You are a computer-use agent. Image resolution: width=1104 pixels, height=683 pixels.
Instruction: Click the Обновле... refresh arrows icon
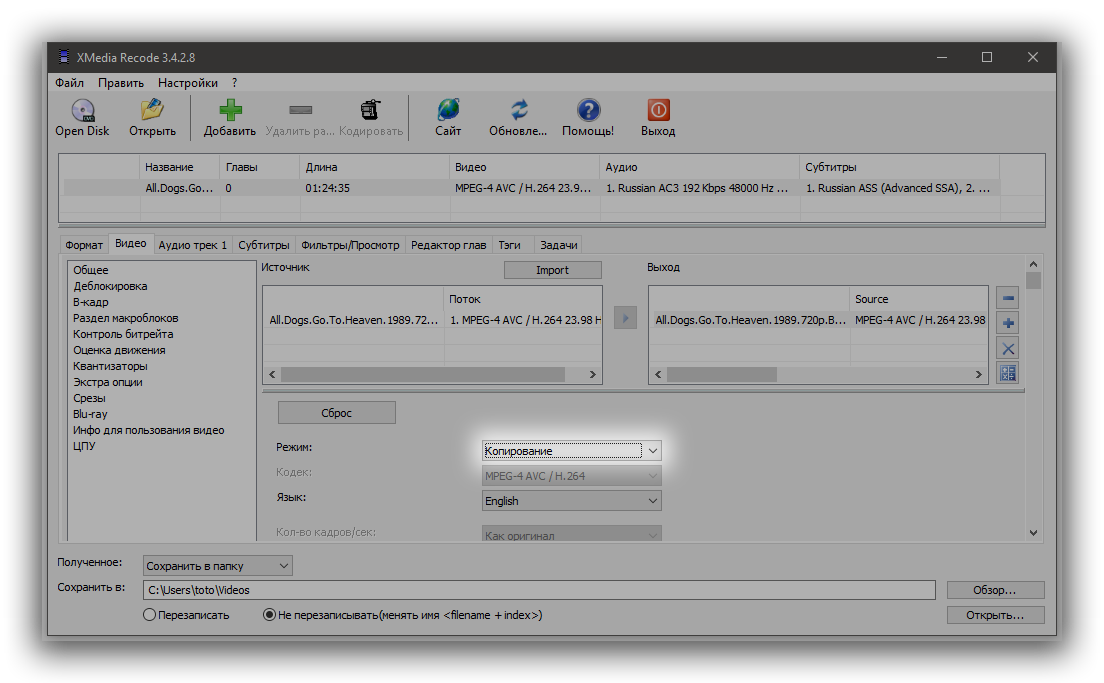coord(518,110)
